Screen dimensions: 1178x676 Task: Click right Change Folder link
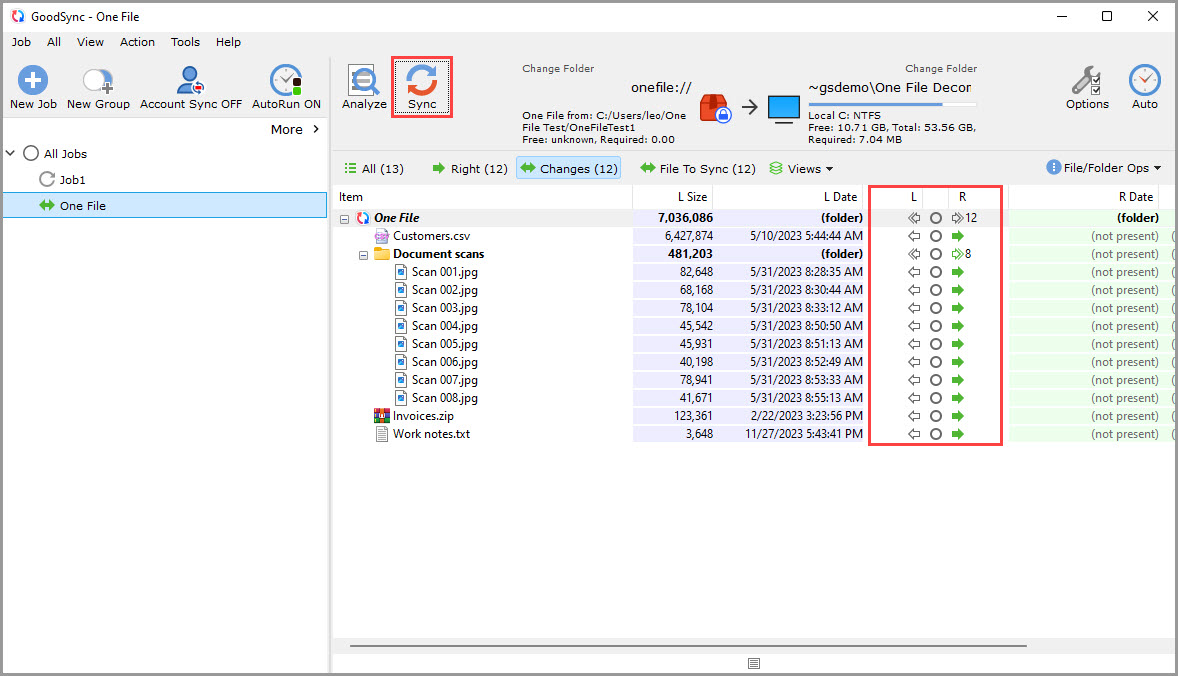pos(941,68)
